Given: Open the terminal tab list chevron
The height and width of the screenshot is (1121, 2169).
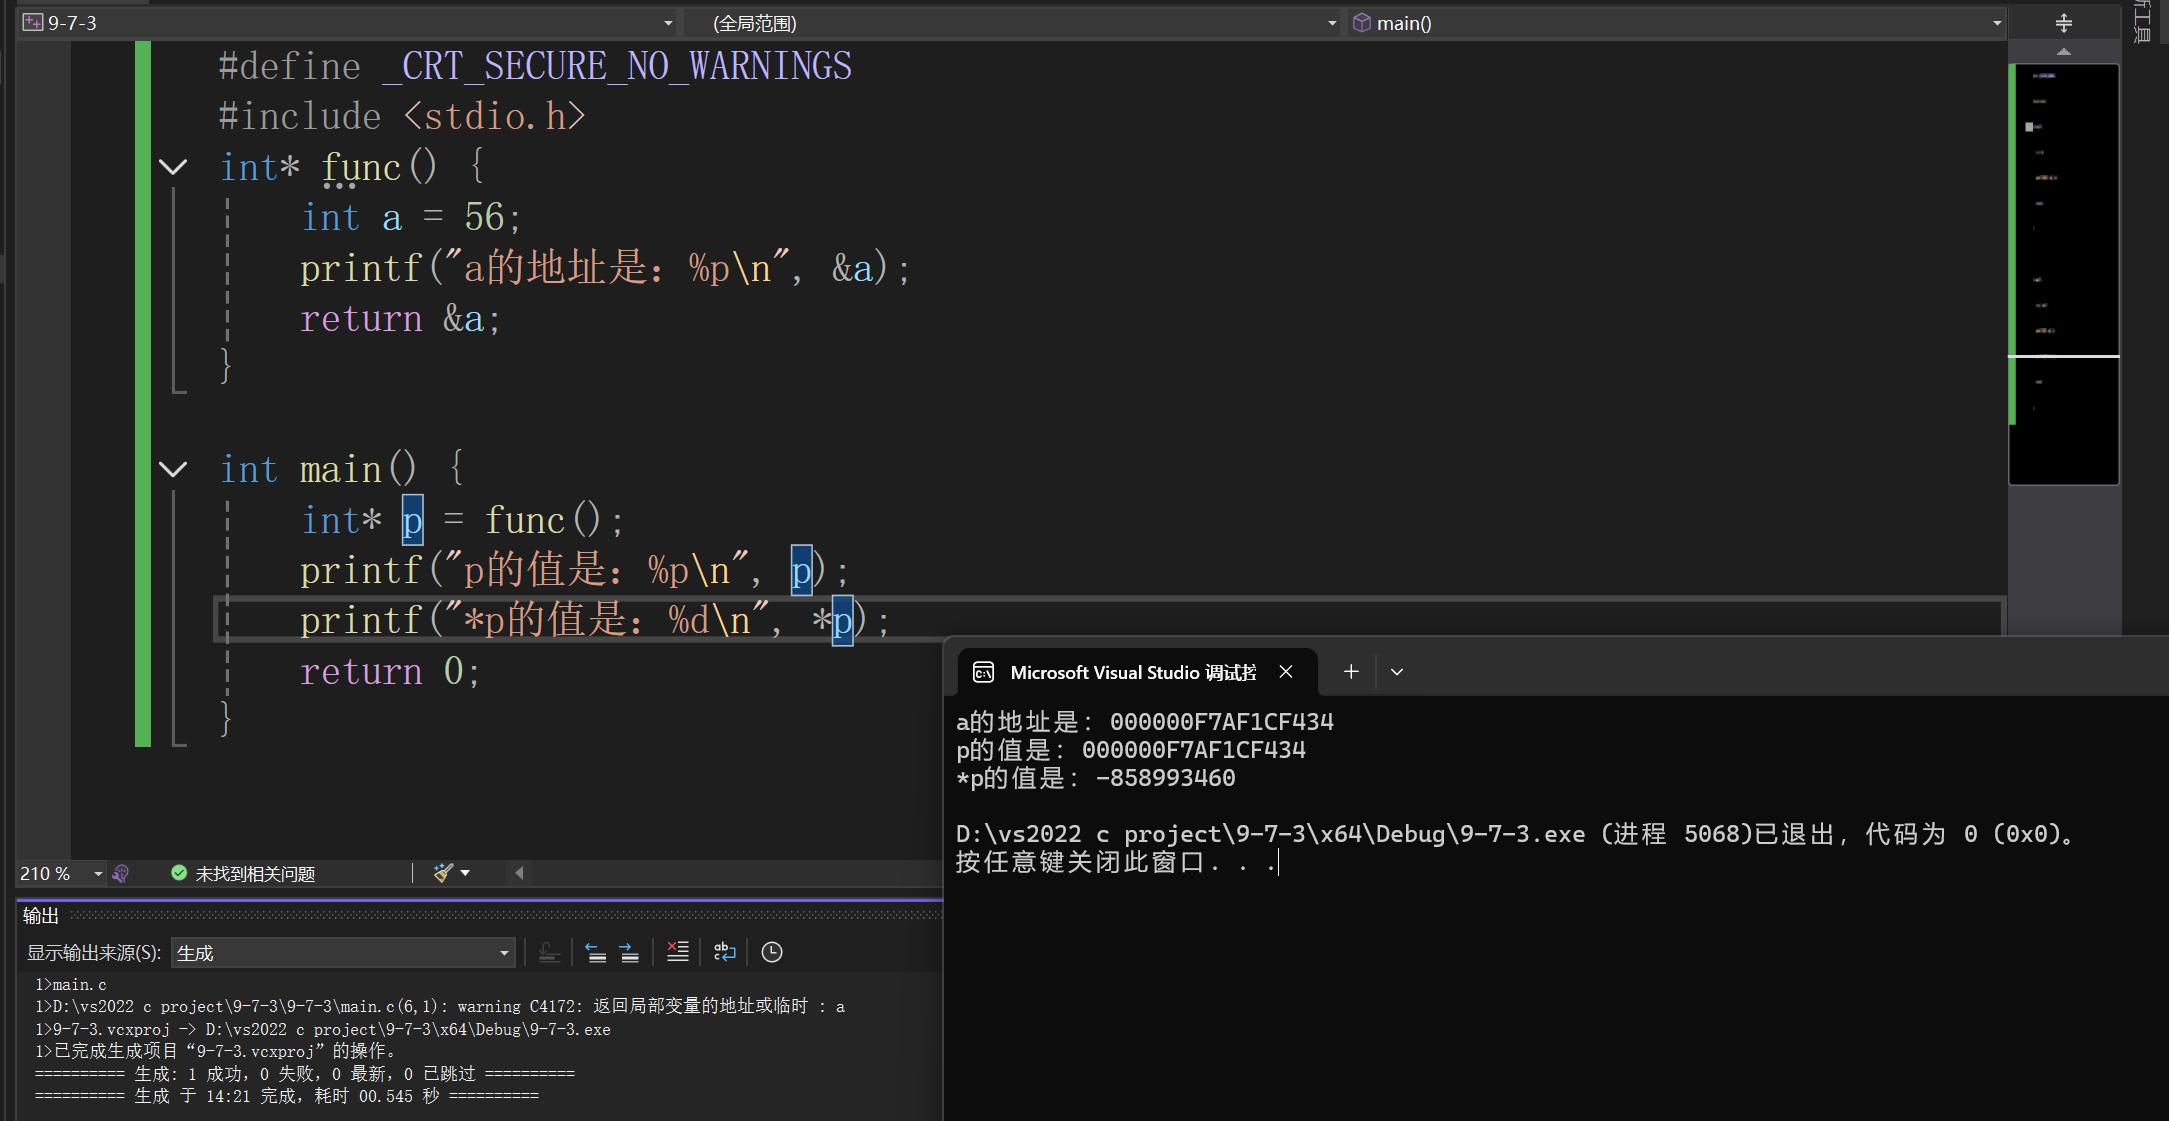Looking at the screenshot, I should [x=1397, y=672].
